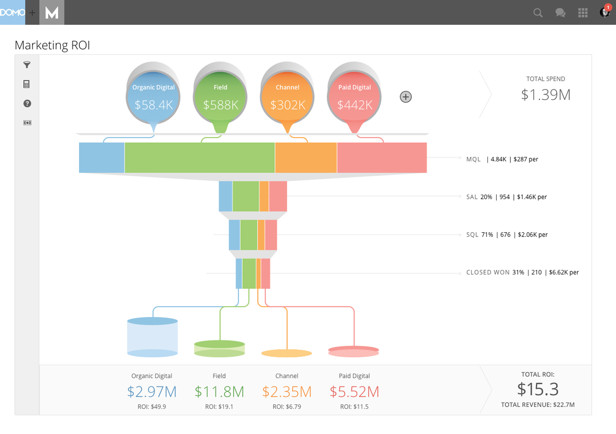Select the Organic Digital $58.4K bubble
616x434 pixels.
click(x=153, y=97)
